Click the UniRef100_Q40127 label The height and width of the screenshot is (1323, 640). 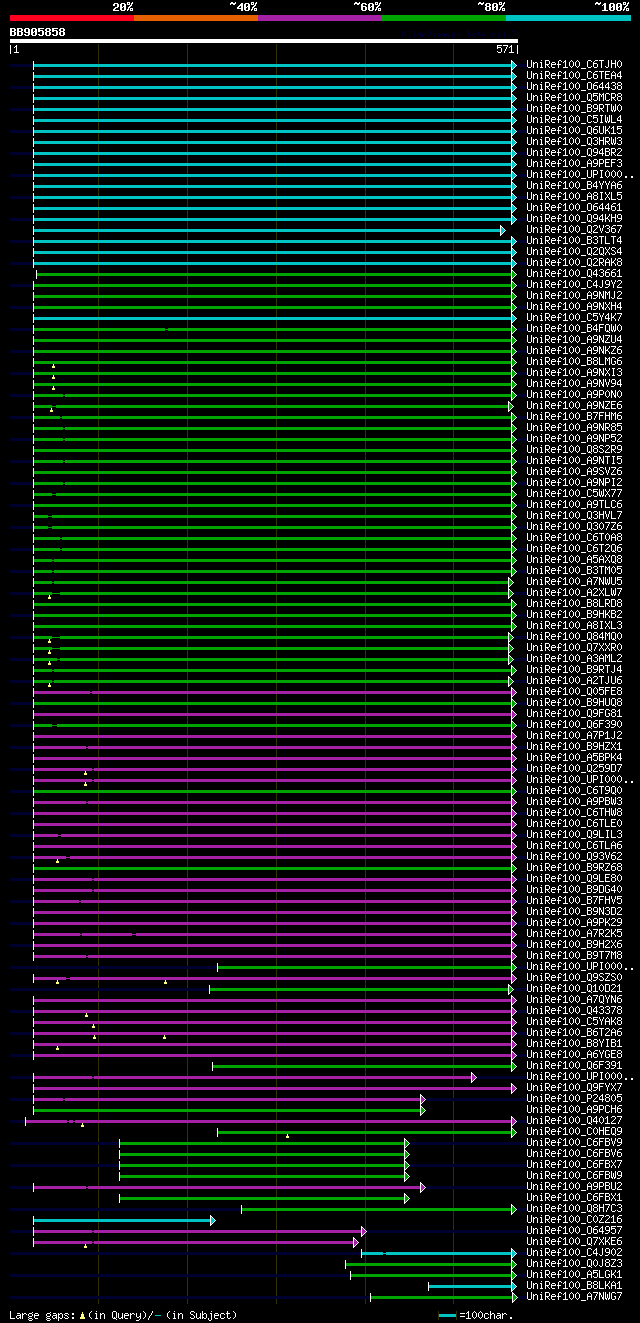574,1120
